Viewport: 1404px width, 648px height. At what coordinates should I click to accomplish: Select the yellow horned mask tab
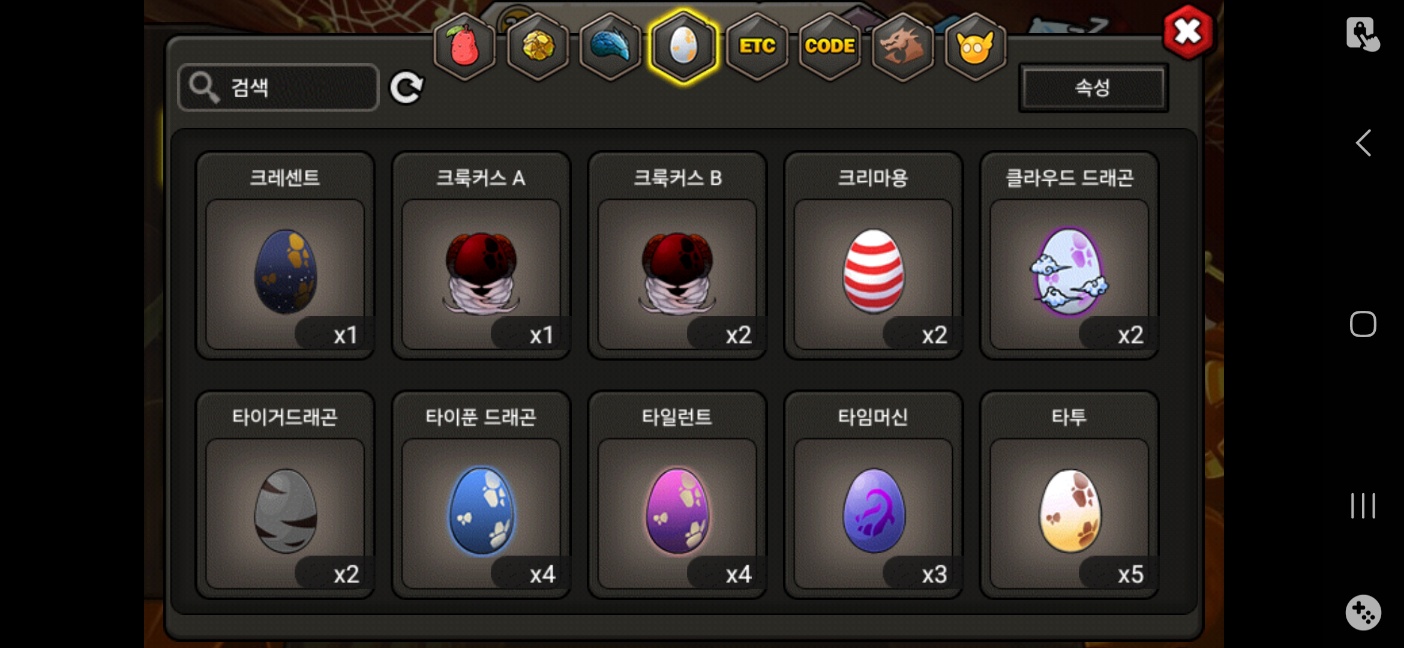point(975,46)
